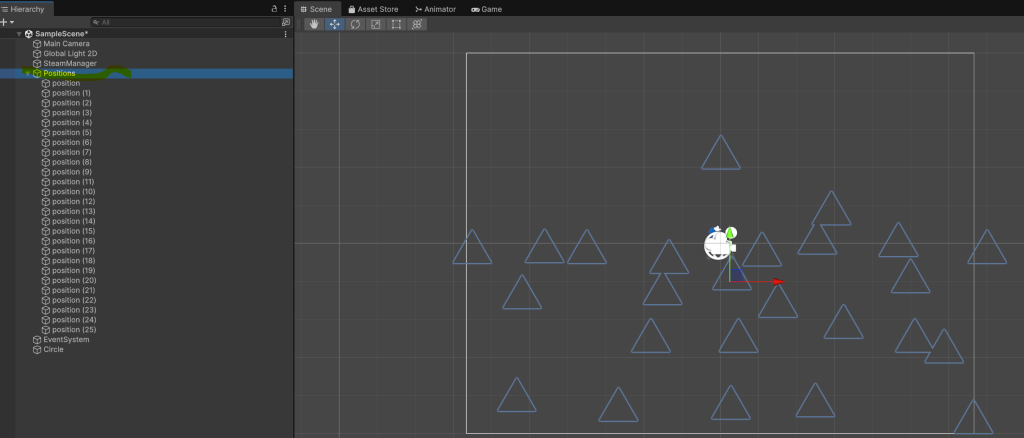Collapse the Positions object children

[x=27, y=73]
